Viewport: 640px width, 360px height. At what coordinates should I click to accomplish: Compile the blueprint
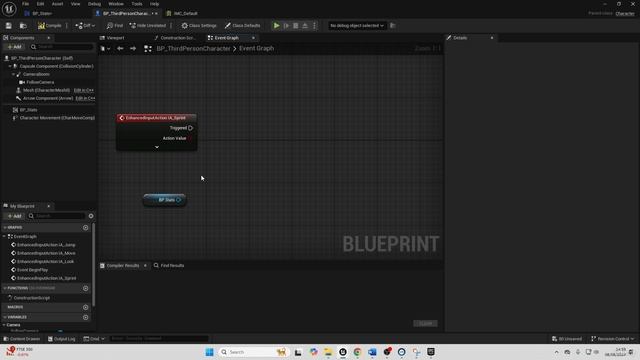click(x=49, y=25)
